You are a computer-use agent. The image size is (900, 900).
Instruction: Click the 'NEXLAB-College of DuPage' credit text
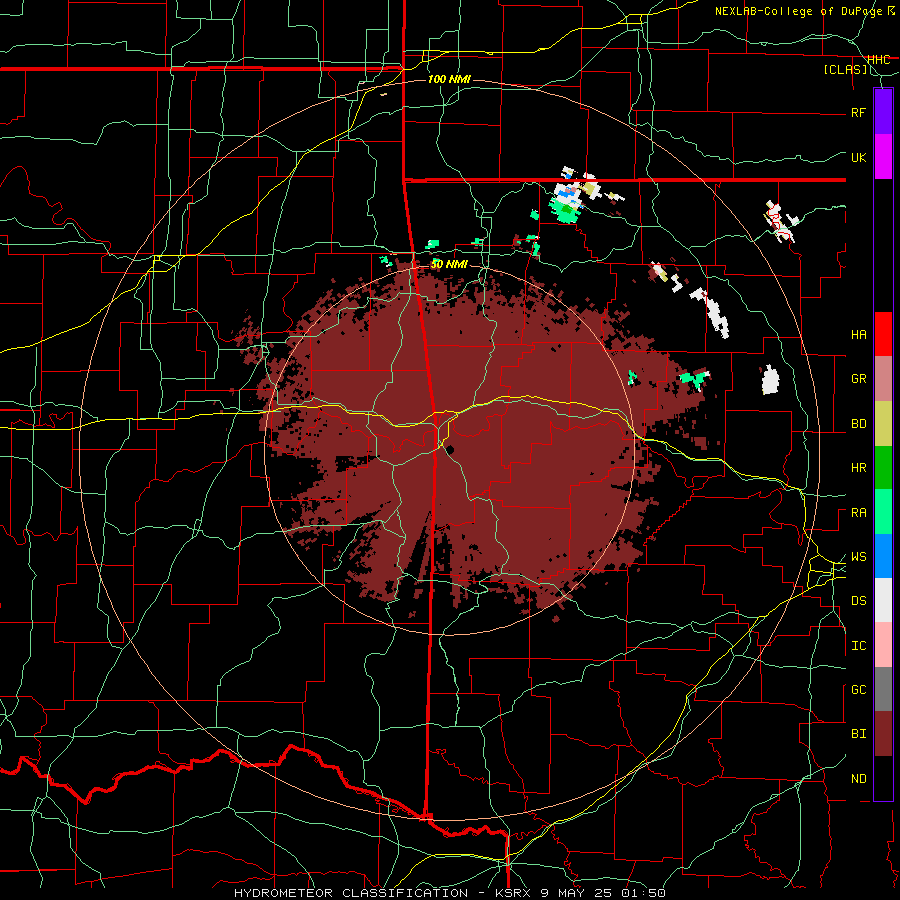tap(800, 11)
